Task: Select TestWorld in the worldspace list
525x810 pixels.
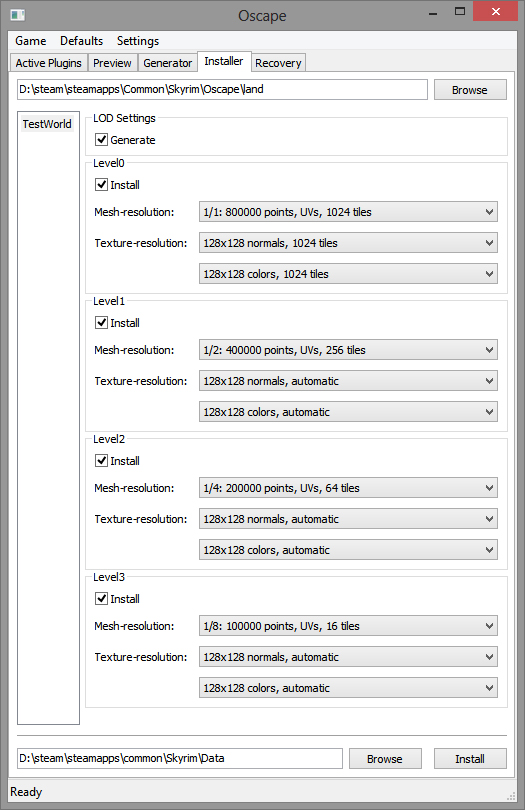Action: [x=47, y=124]
